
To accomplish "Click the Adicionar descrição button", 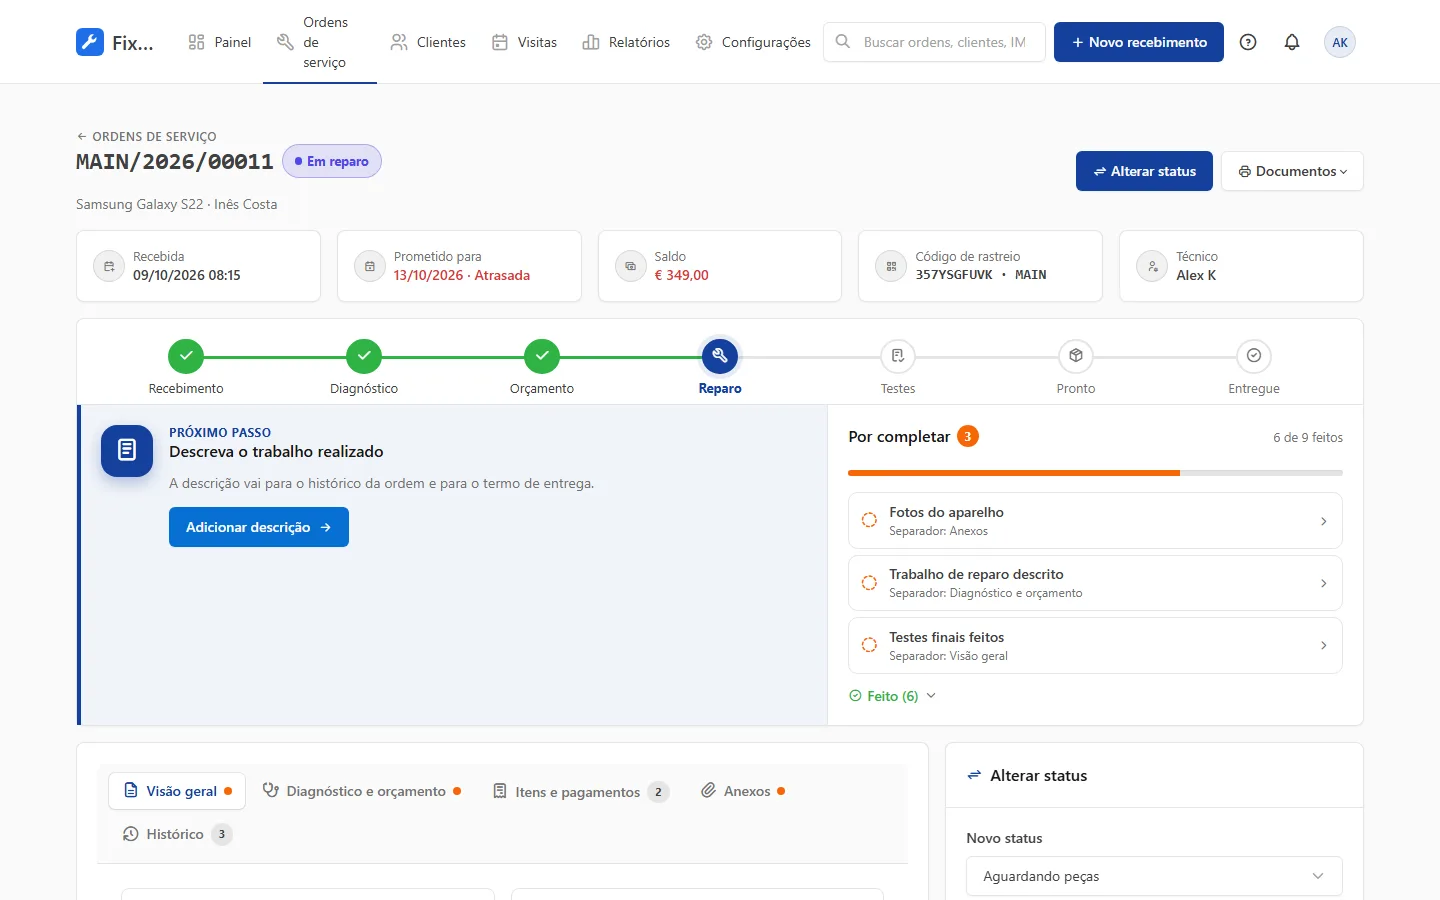I will [x=259, y=527].
